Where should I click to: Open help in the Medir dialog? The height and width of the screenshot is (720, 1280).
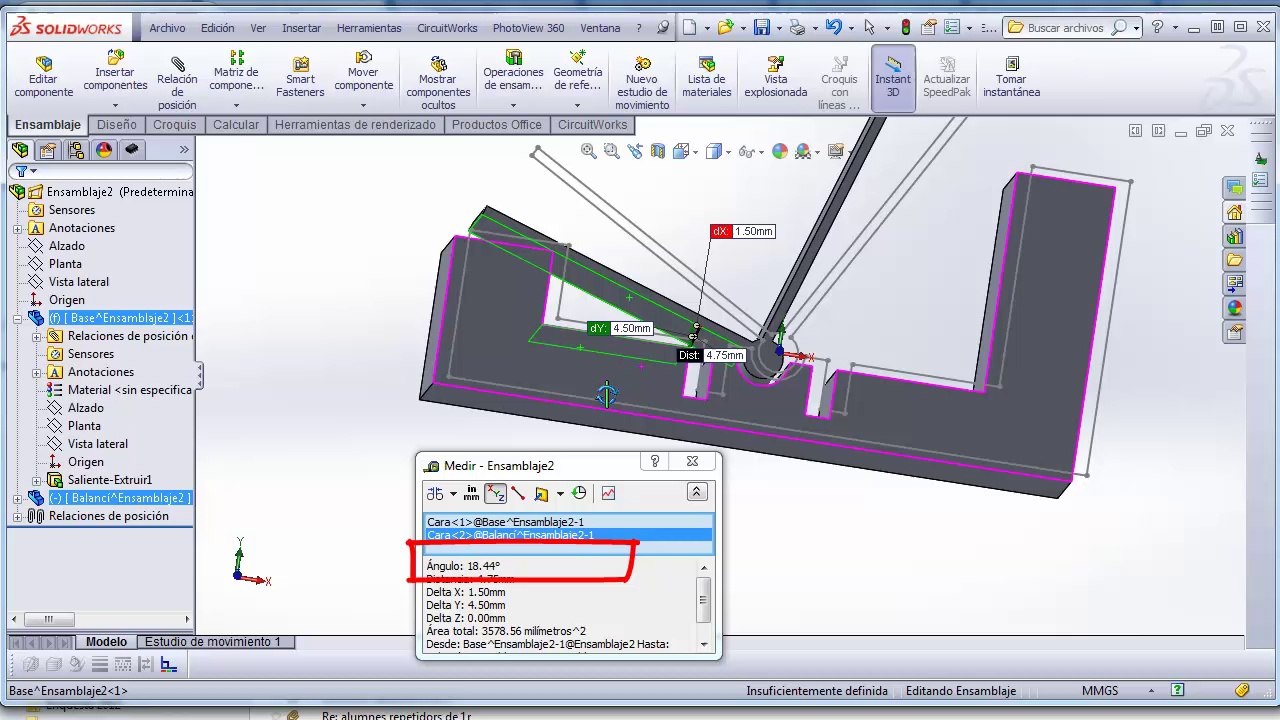point(655,461)
